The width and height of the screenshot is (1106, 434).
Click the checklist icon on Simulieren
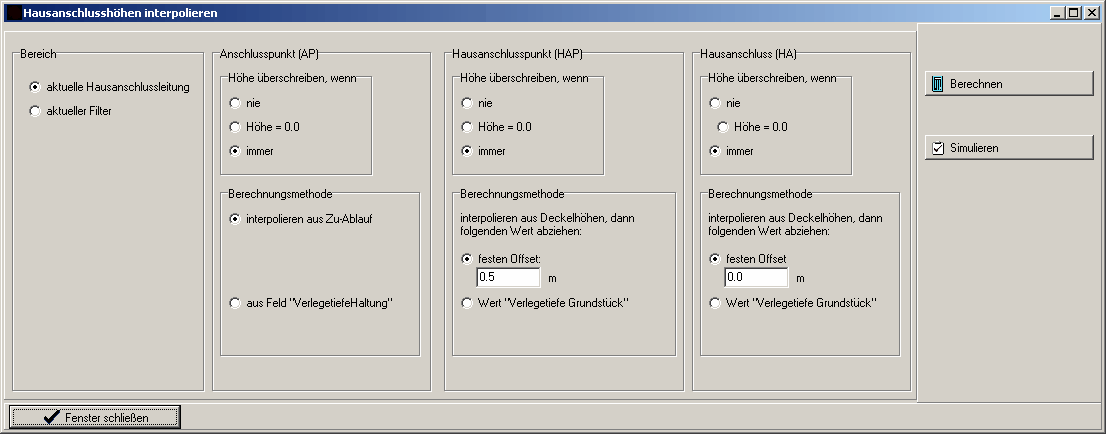coord(937,148)
